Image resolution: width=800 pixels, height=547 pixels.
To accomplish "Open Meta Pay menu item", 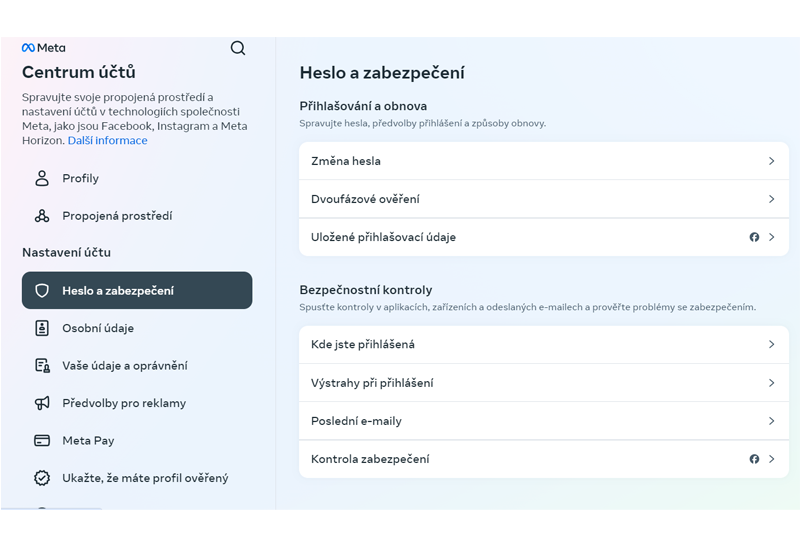I will (137, 440).
